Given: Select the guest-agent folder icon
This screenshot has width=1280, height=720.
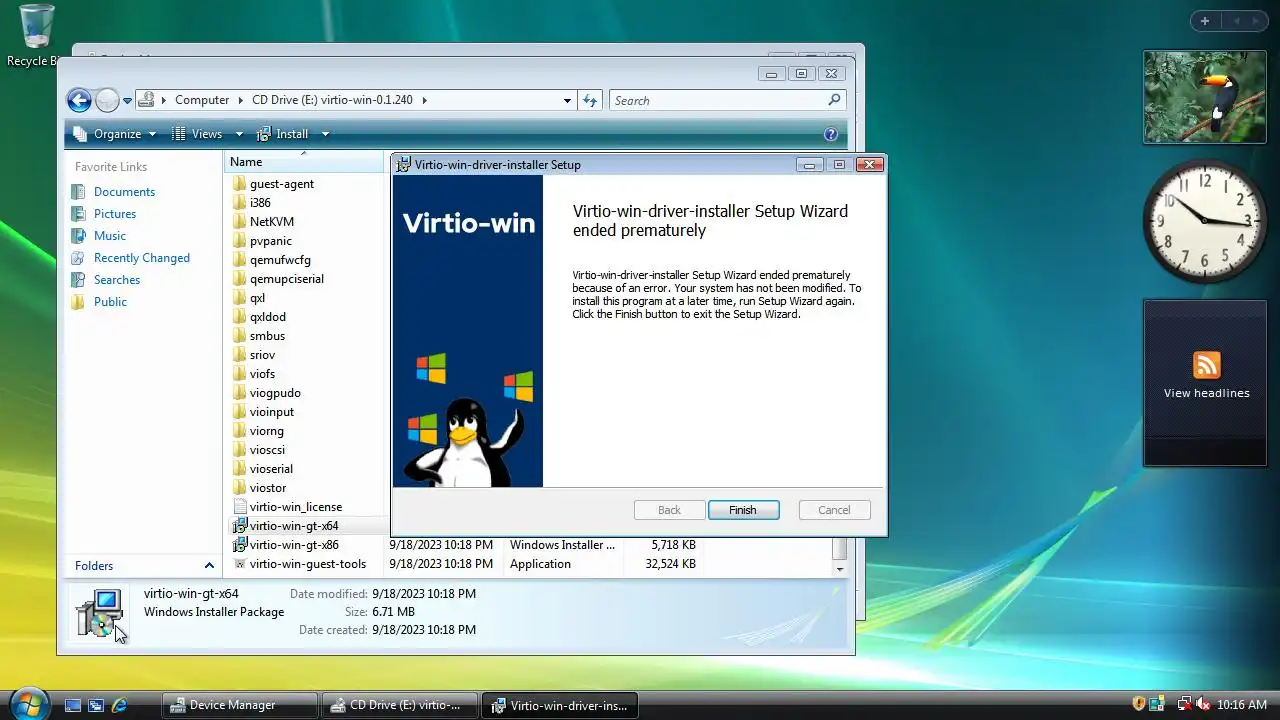Looking at the screenshot, I should point(239,184).
